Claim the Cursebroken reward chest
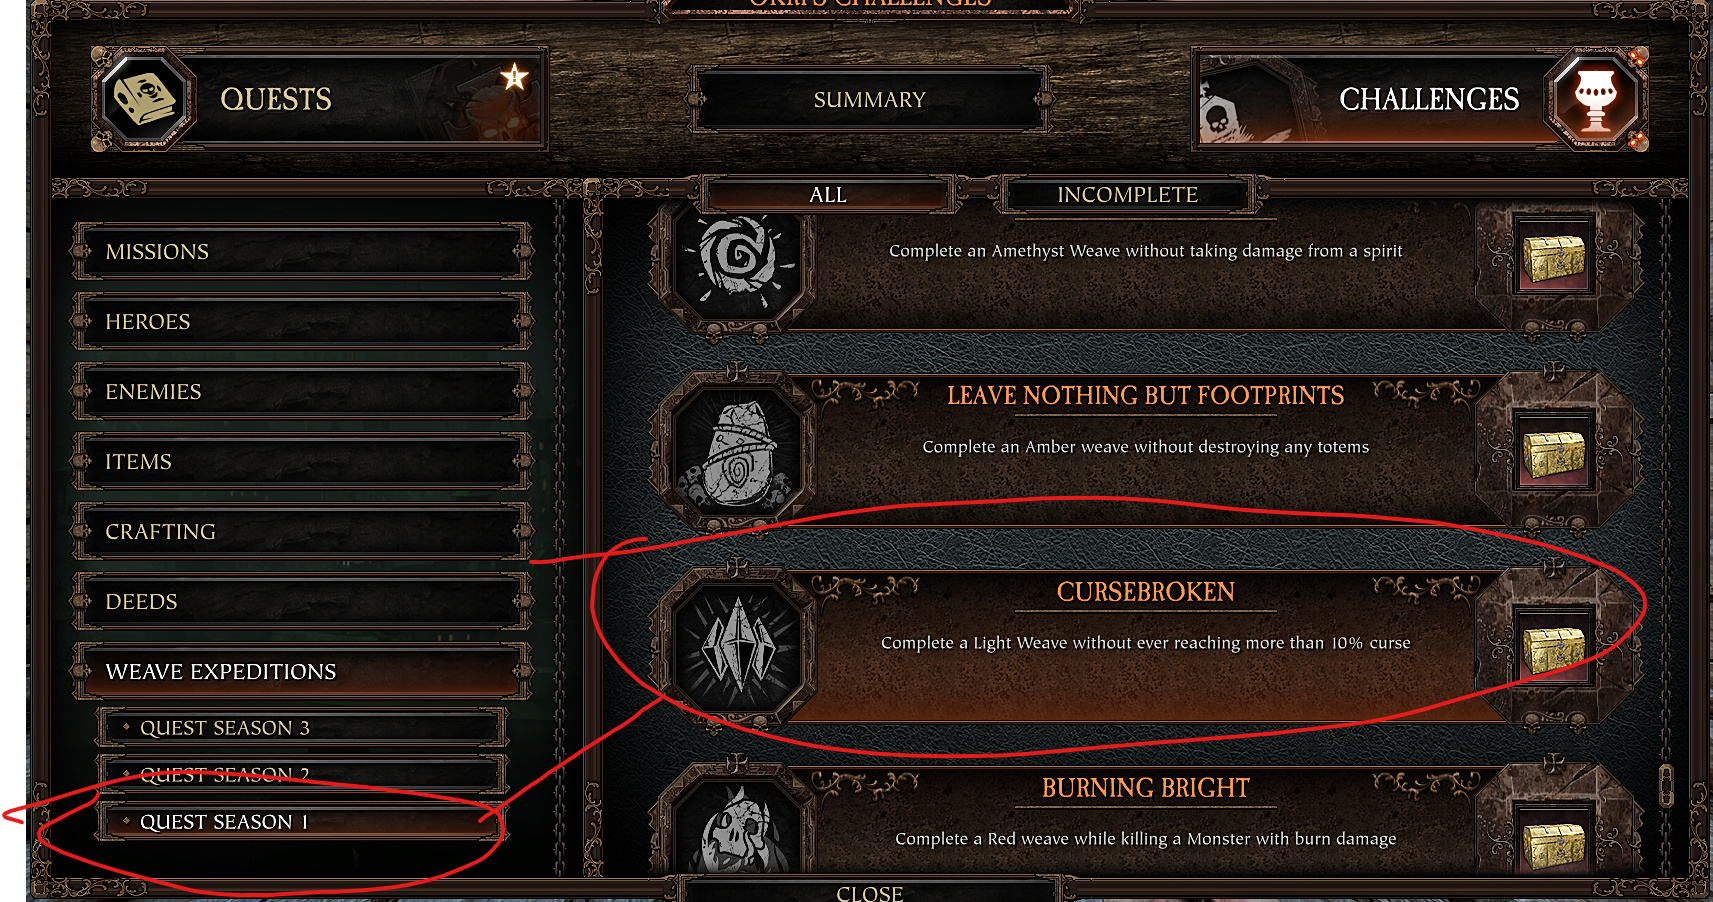The image size is (1713, 902). click(x=1553, y=648)
